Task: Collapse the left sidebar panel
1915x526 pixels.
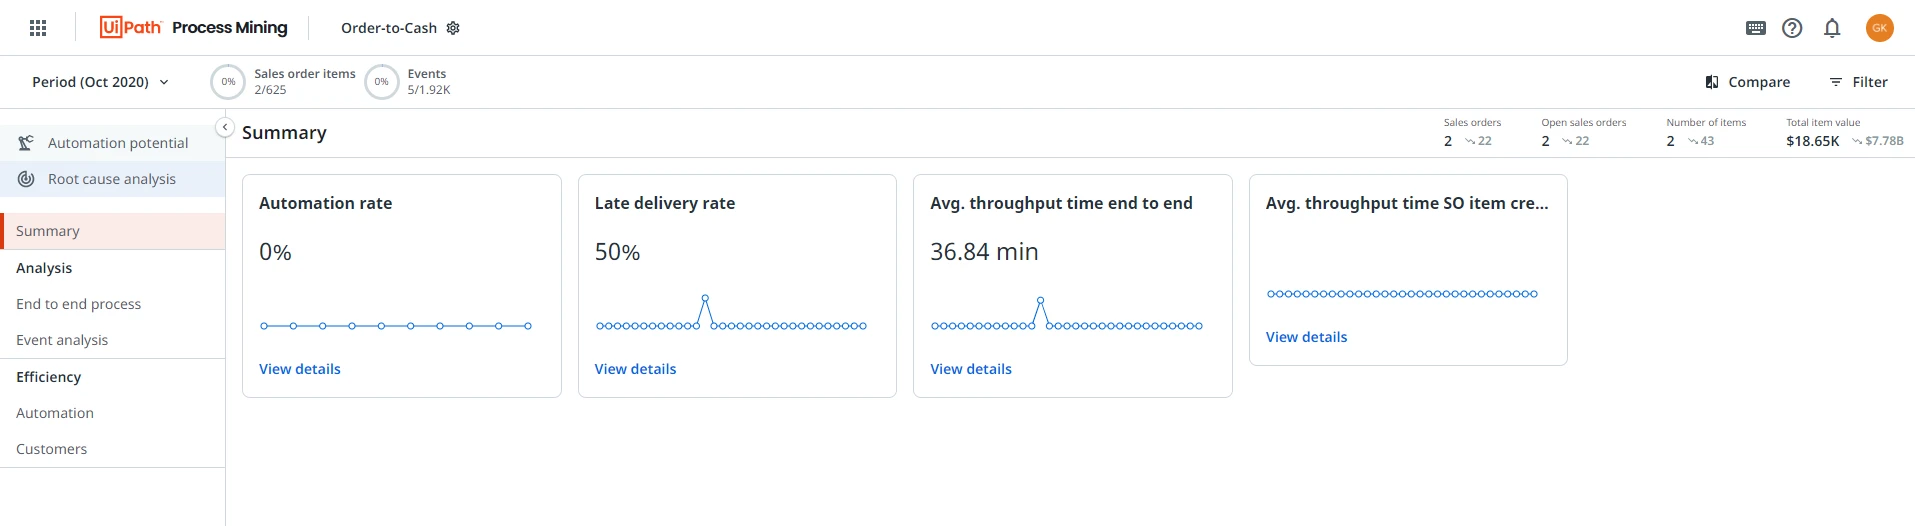Action: pyautogui.click(x=225, y=127)
